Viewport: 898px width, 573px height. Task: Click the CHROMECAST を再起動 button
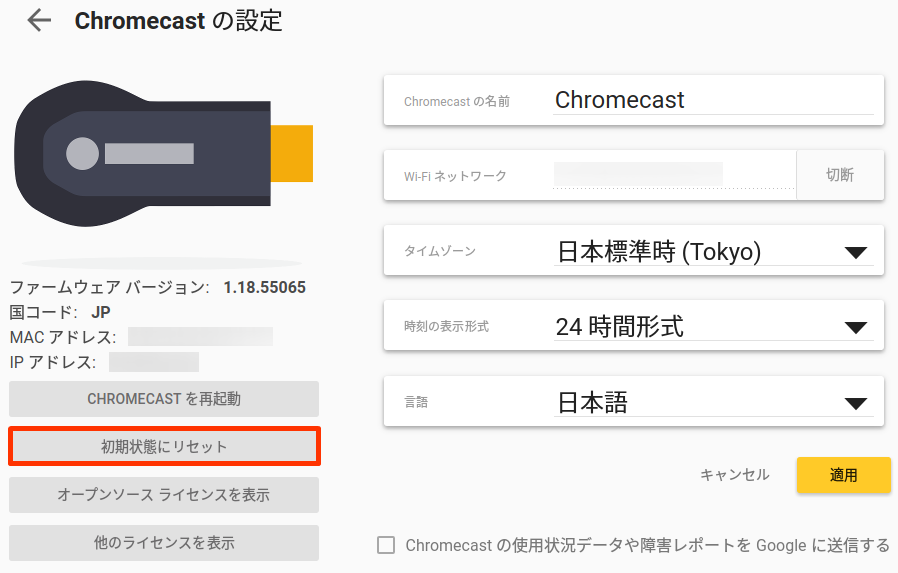click(x=164, y=399)
